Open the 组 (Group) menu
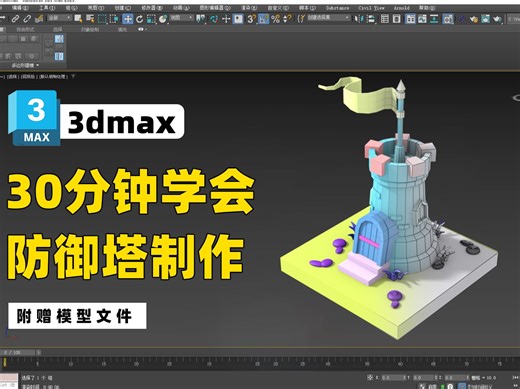Image resolution: width=520 pixels, height=389 pixels. pos(71,8)
